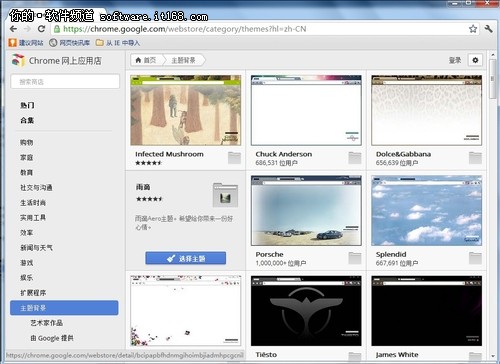Click the home icon in breadcrumb 首页
Viewport: 500px width, 364px height.
138,60
